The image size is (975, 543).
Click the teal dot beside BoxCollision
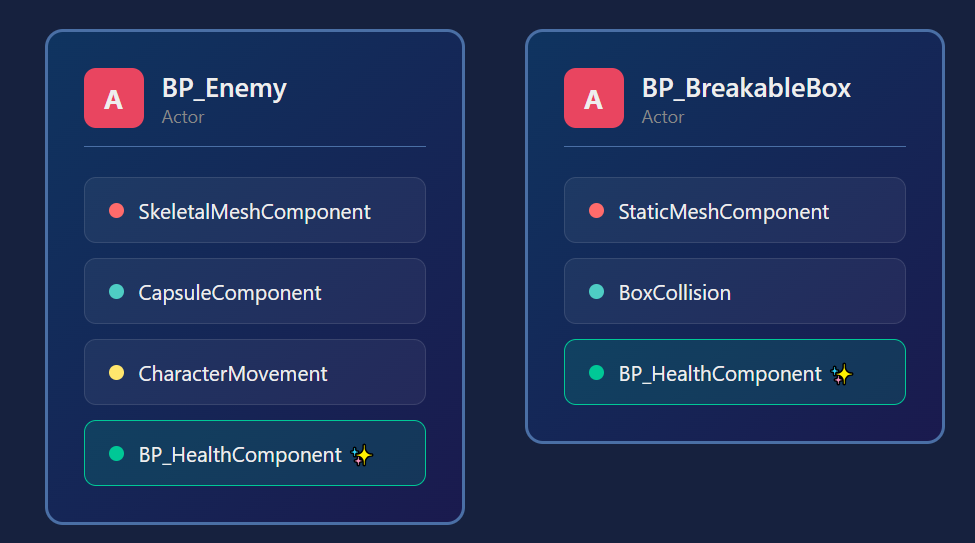596,292
